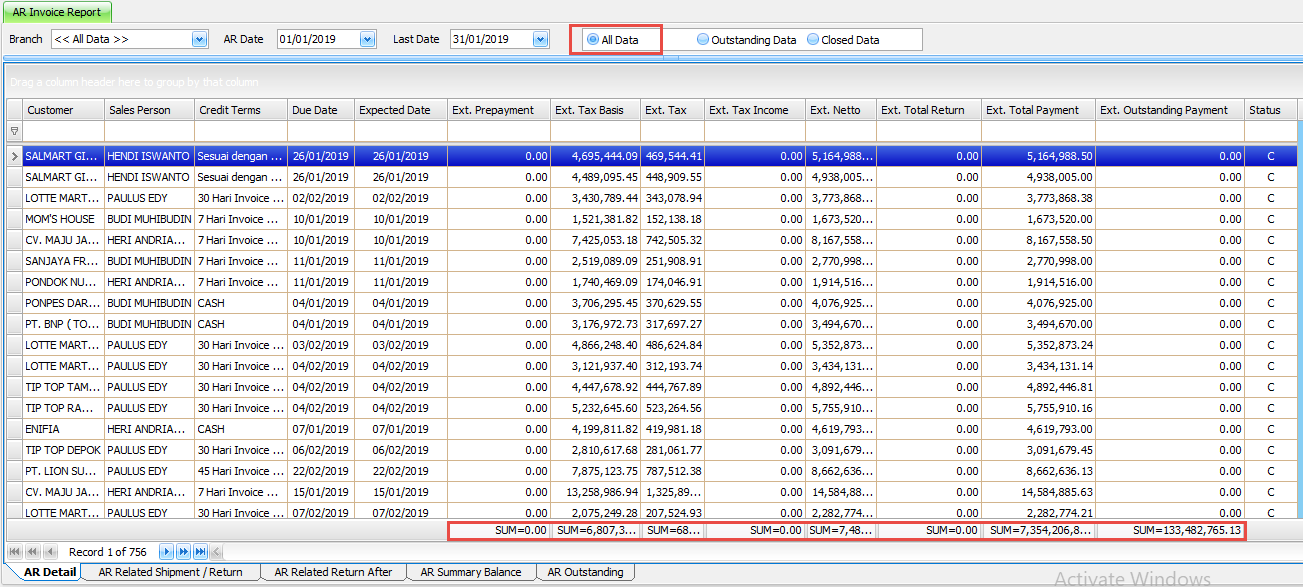This screenshot has height=587, width=1303.
Task: Select the PONPES DAR... customer row
Action: point(652,303)
